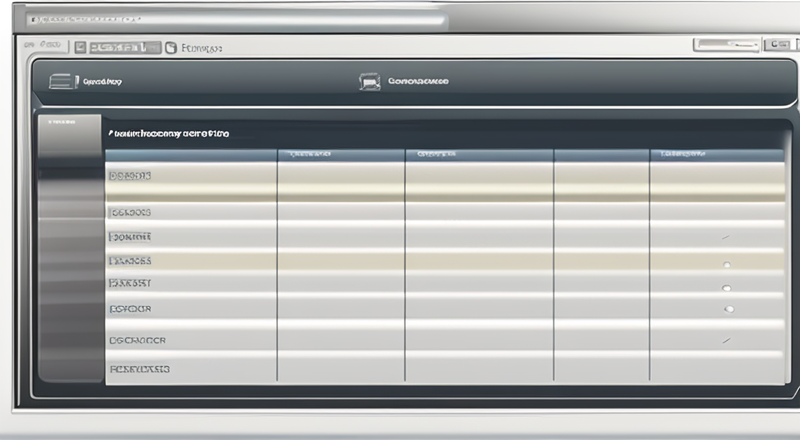Click the check mark in the third table row
Viewport: 800px width, 440px height.
point(726,237)
